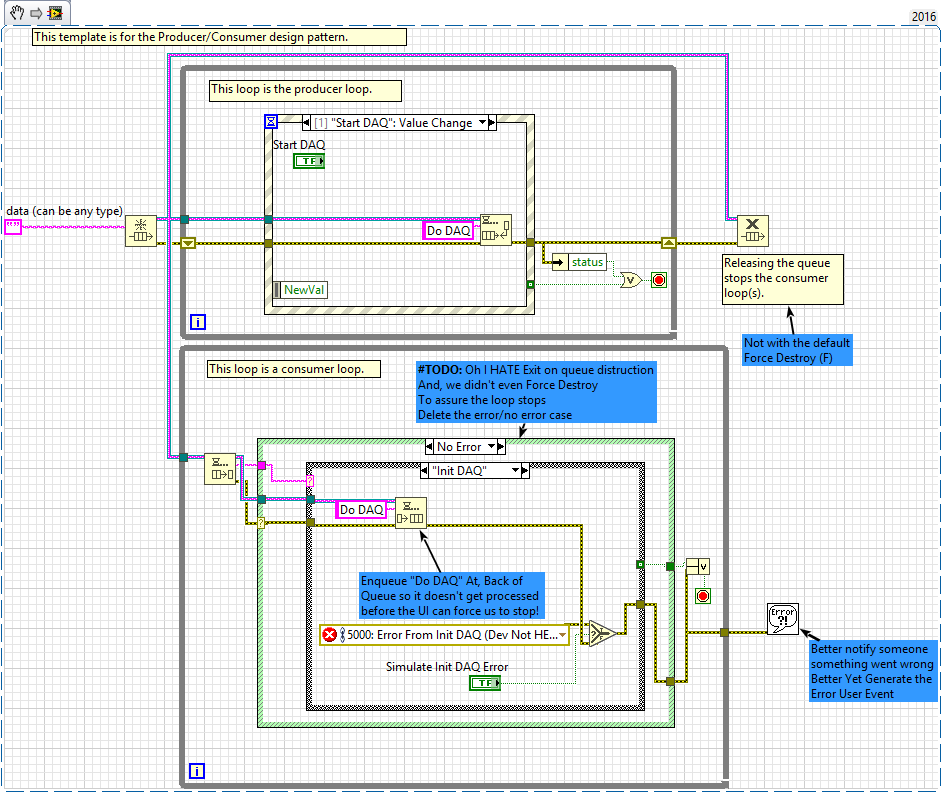
Task: Click the Do DAQ constant in producer loop
Action: tap(448, 231)
